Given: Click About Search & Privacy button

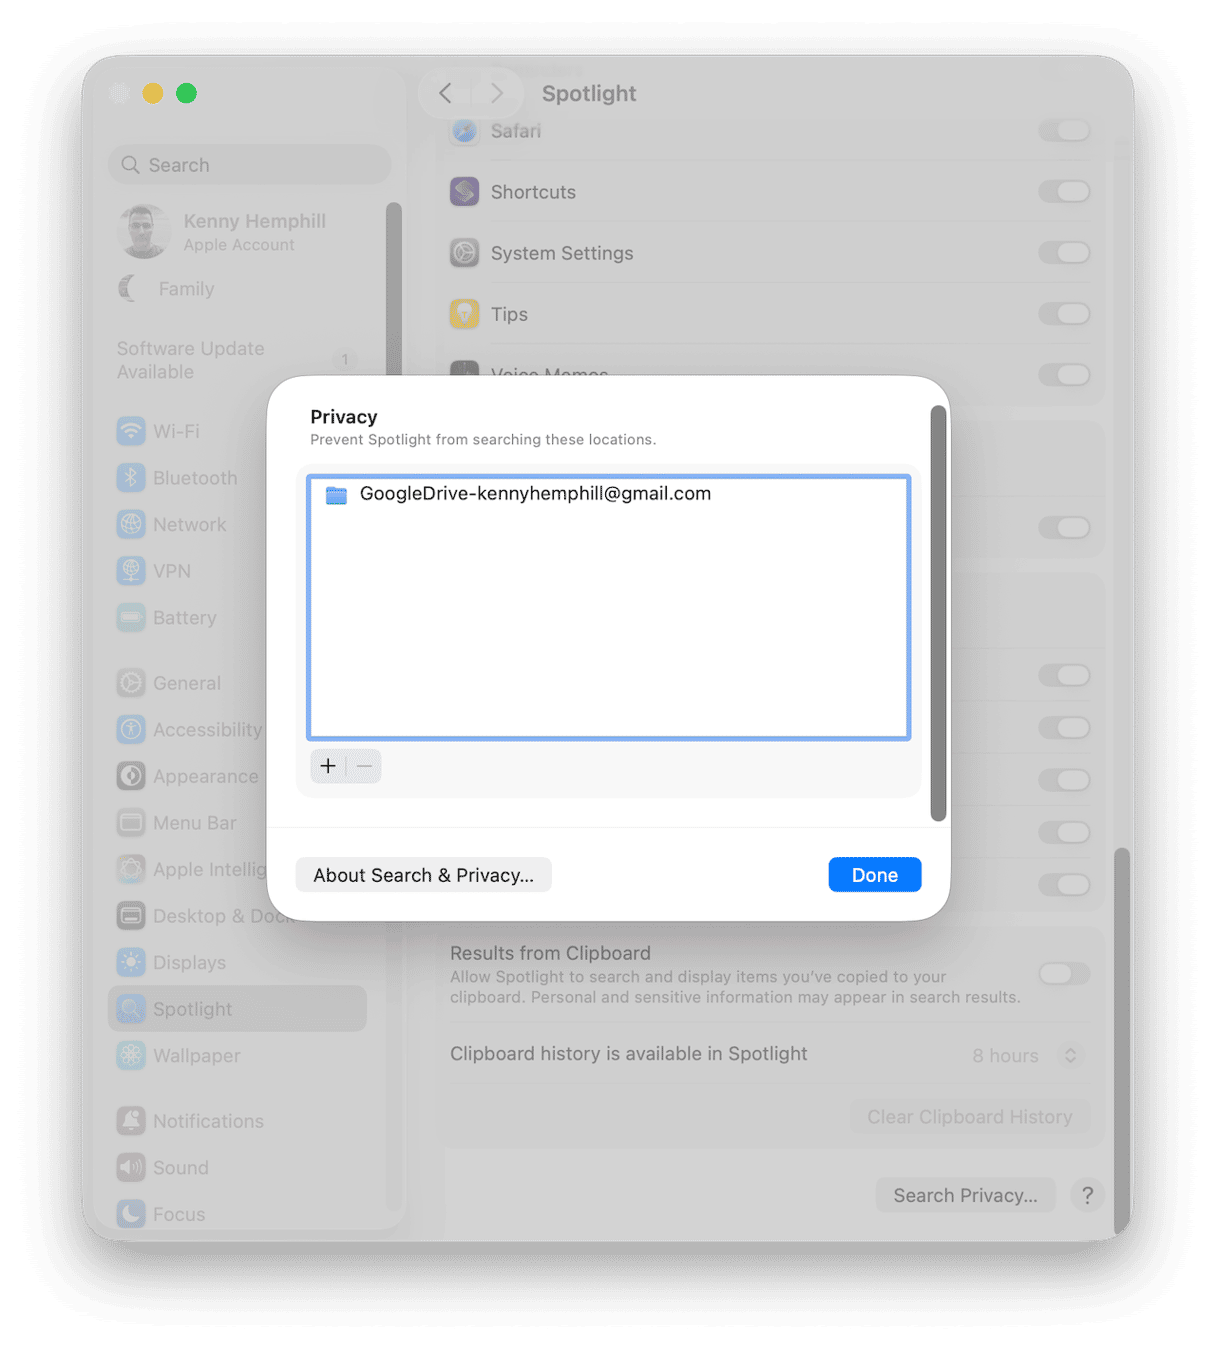Looking at the screenshot, I should pos(424,875).
